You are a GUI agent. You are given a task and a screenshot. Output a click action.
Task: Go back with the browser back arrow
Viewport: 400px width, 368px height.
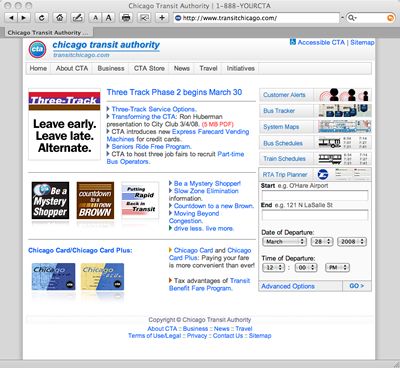point(11,18)
